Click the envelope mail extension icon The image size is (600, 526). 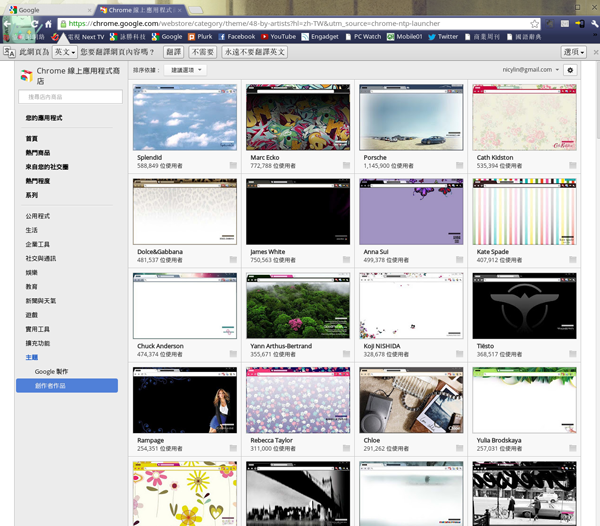coord(565,24)
